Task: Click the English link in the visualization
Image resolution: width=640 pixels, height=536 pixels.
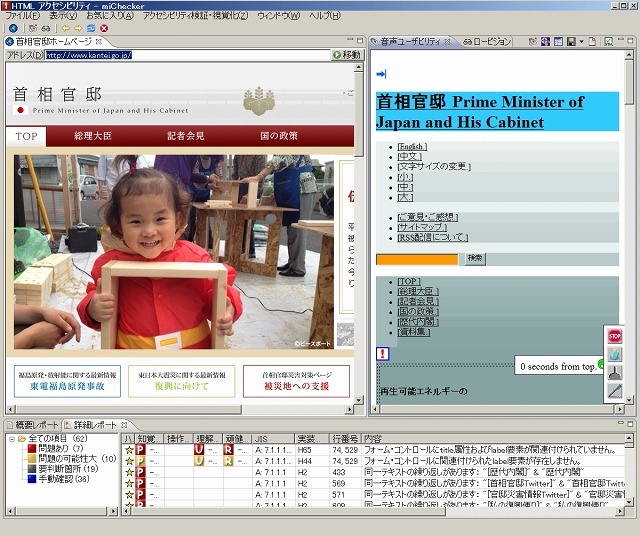Action: [x=412, y=147]
